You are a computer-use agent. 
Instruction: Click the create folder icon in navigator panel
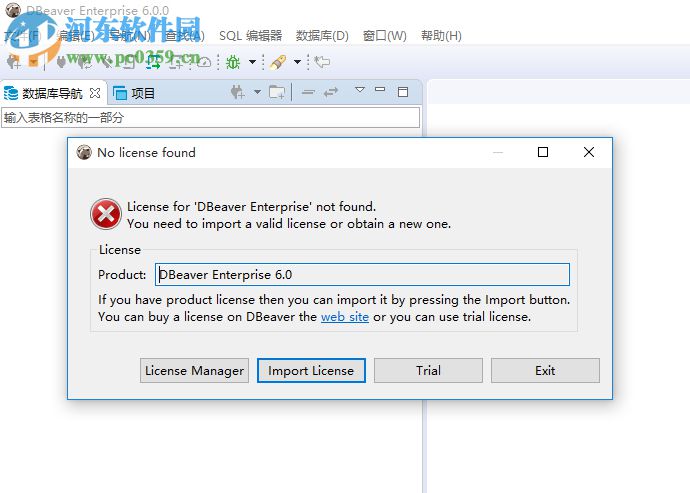pyautogui.click(x=277, y=92)
